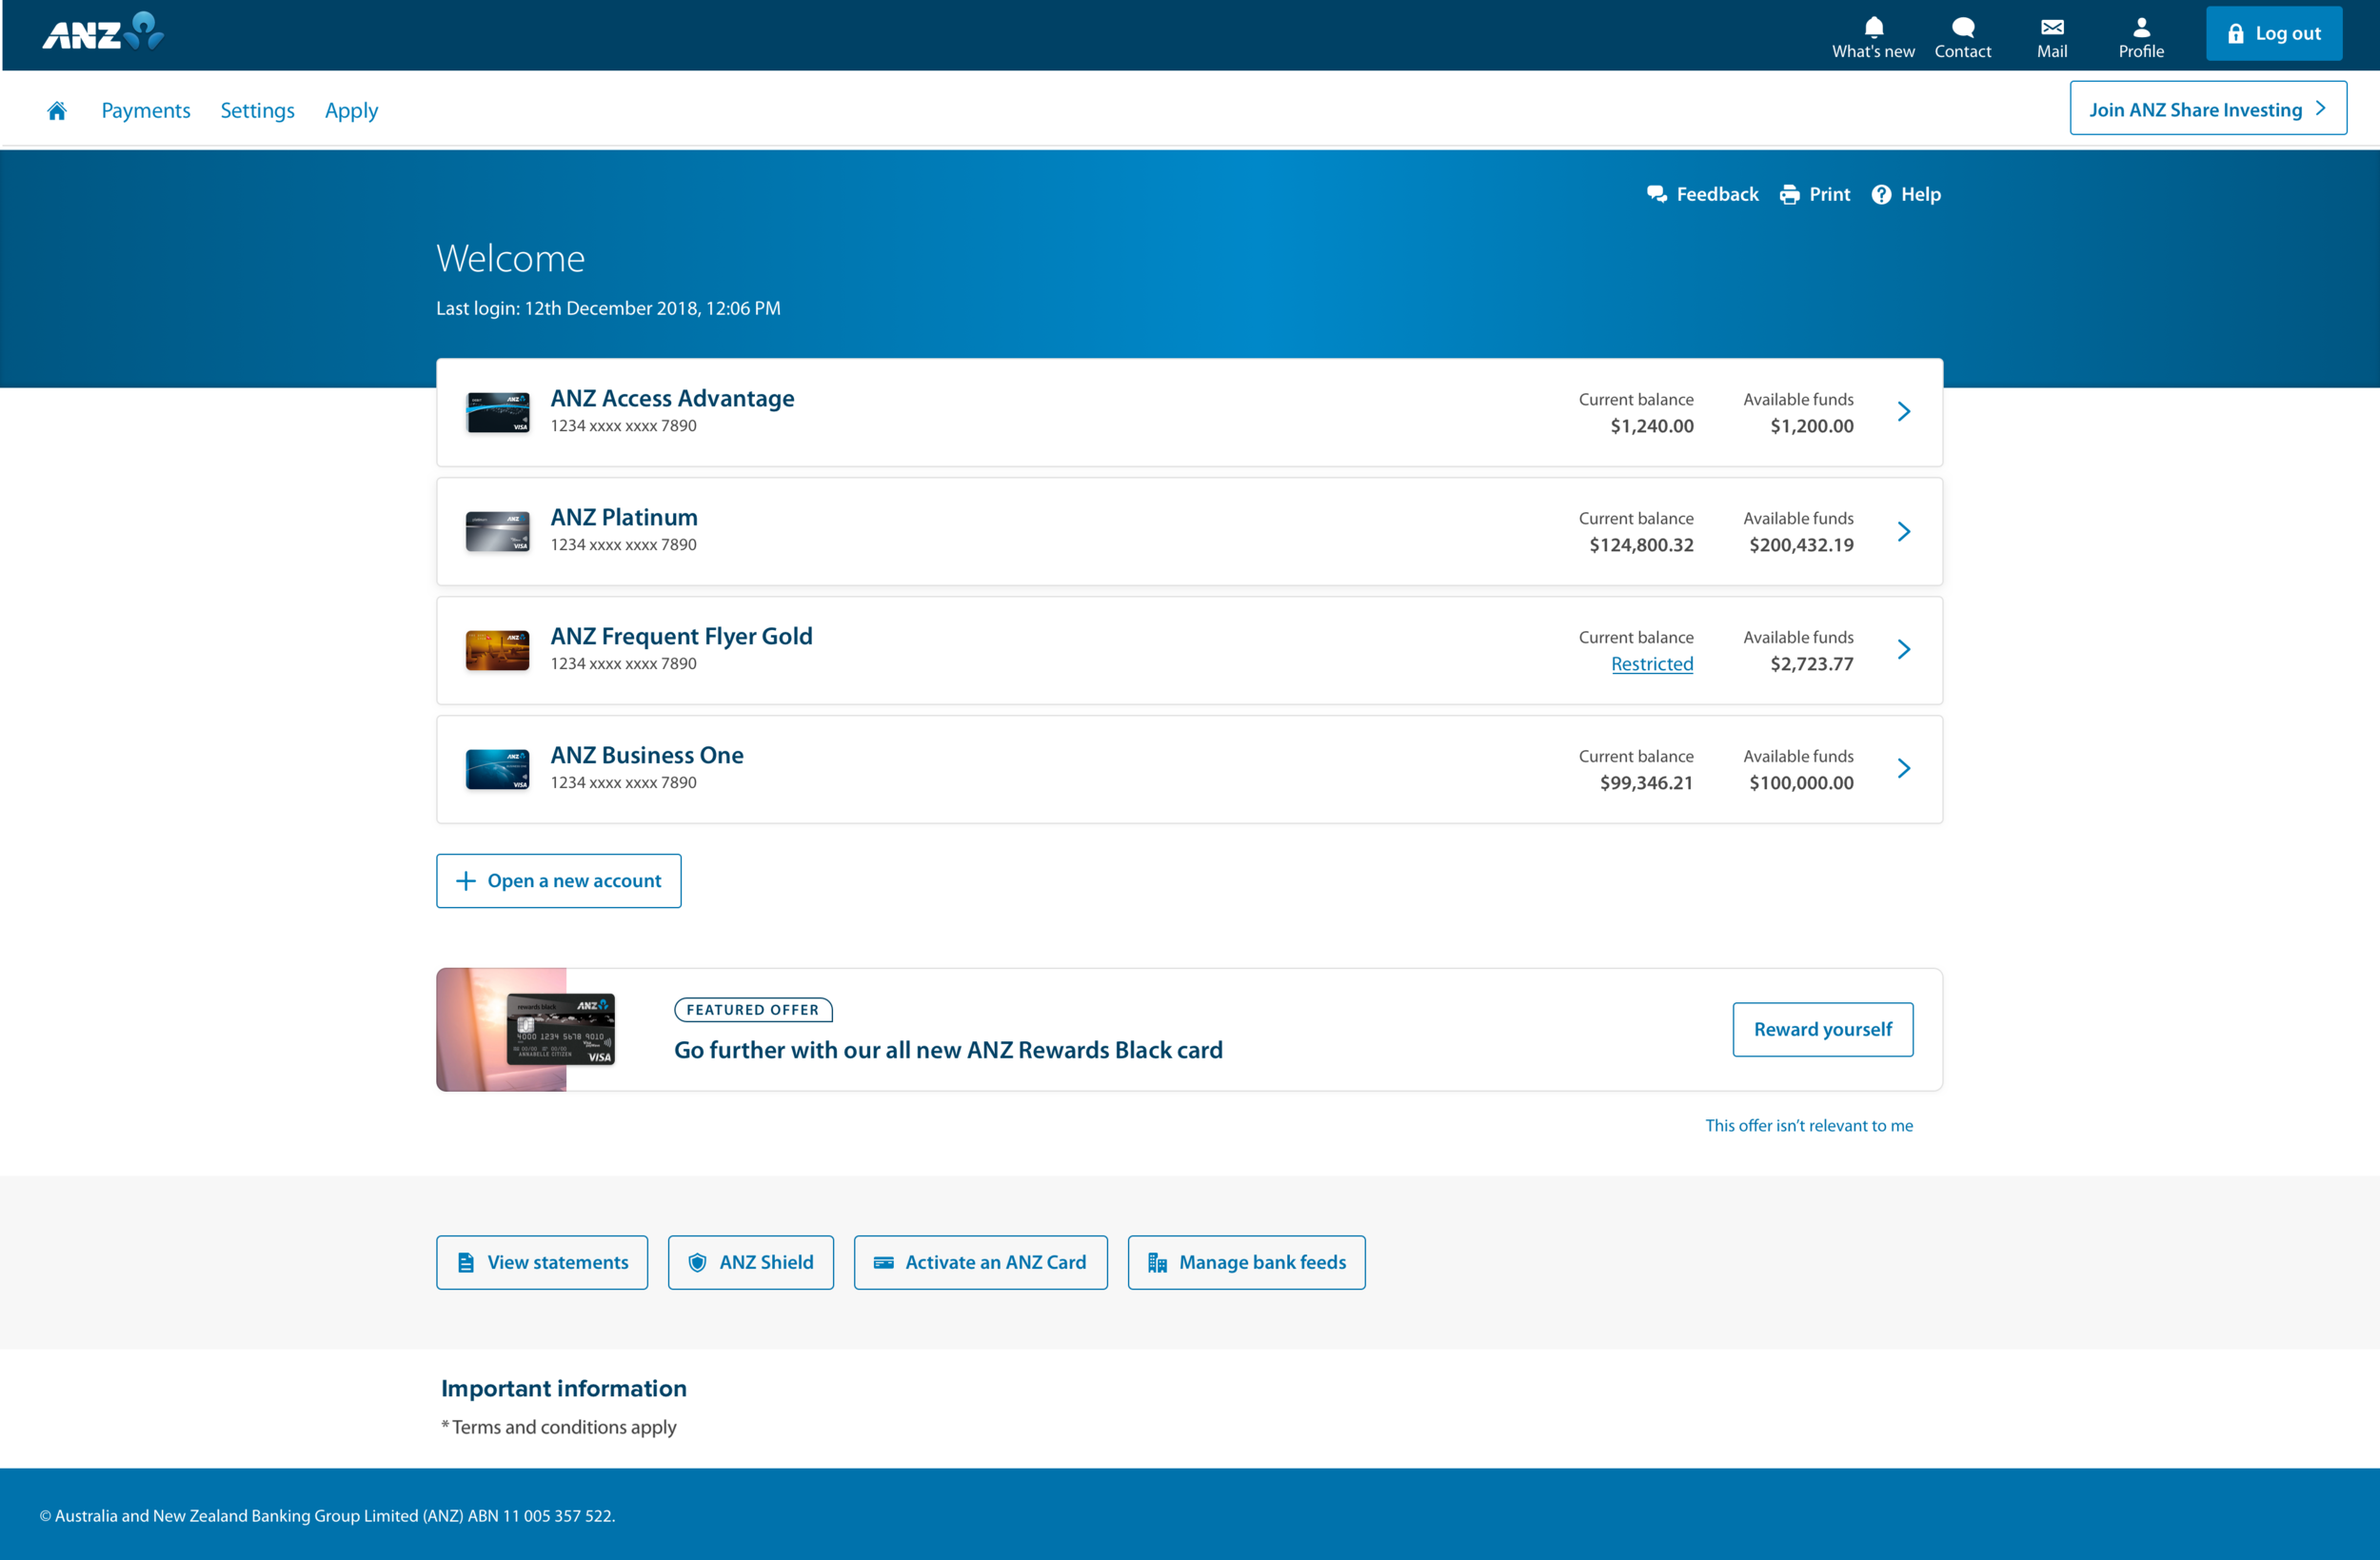Open ANZ Shield
The height and width of the screenshot is (1560, 2380).
point(750,1262)
